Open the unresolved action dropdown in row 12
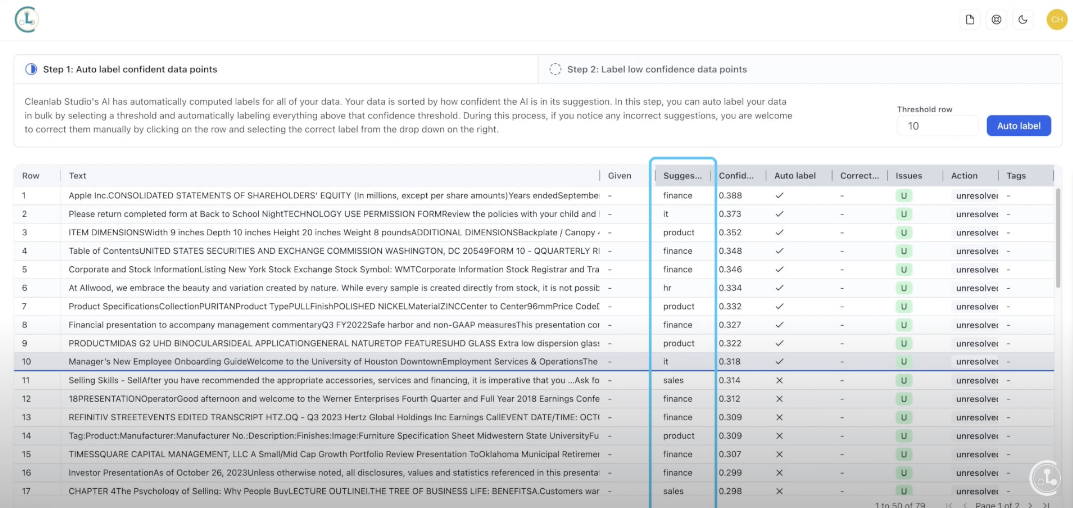The width and height of the screenshot is (1073, 508). click(x=974, y=399)
